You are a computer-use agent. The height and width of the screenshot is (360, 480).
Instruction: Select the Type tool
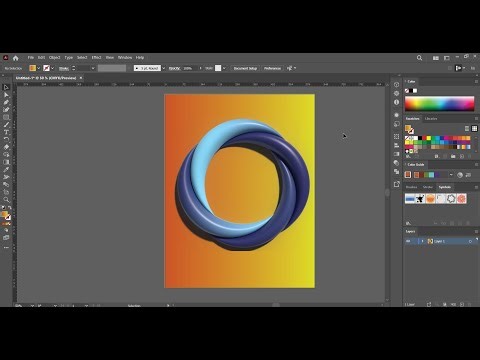pyautogui.click(x=6, y=132)
